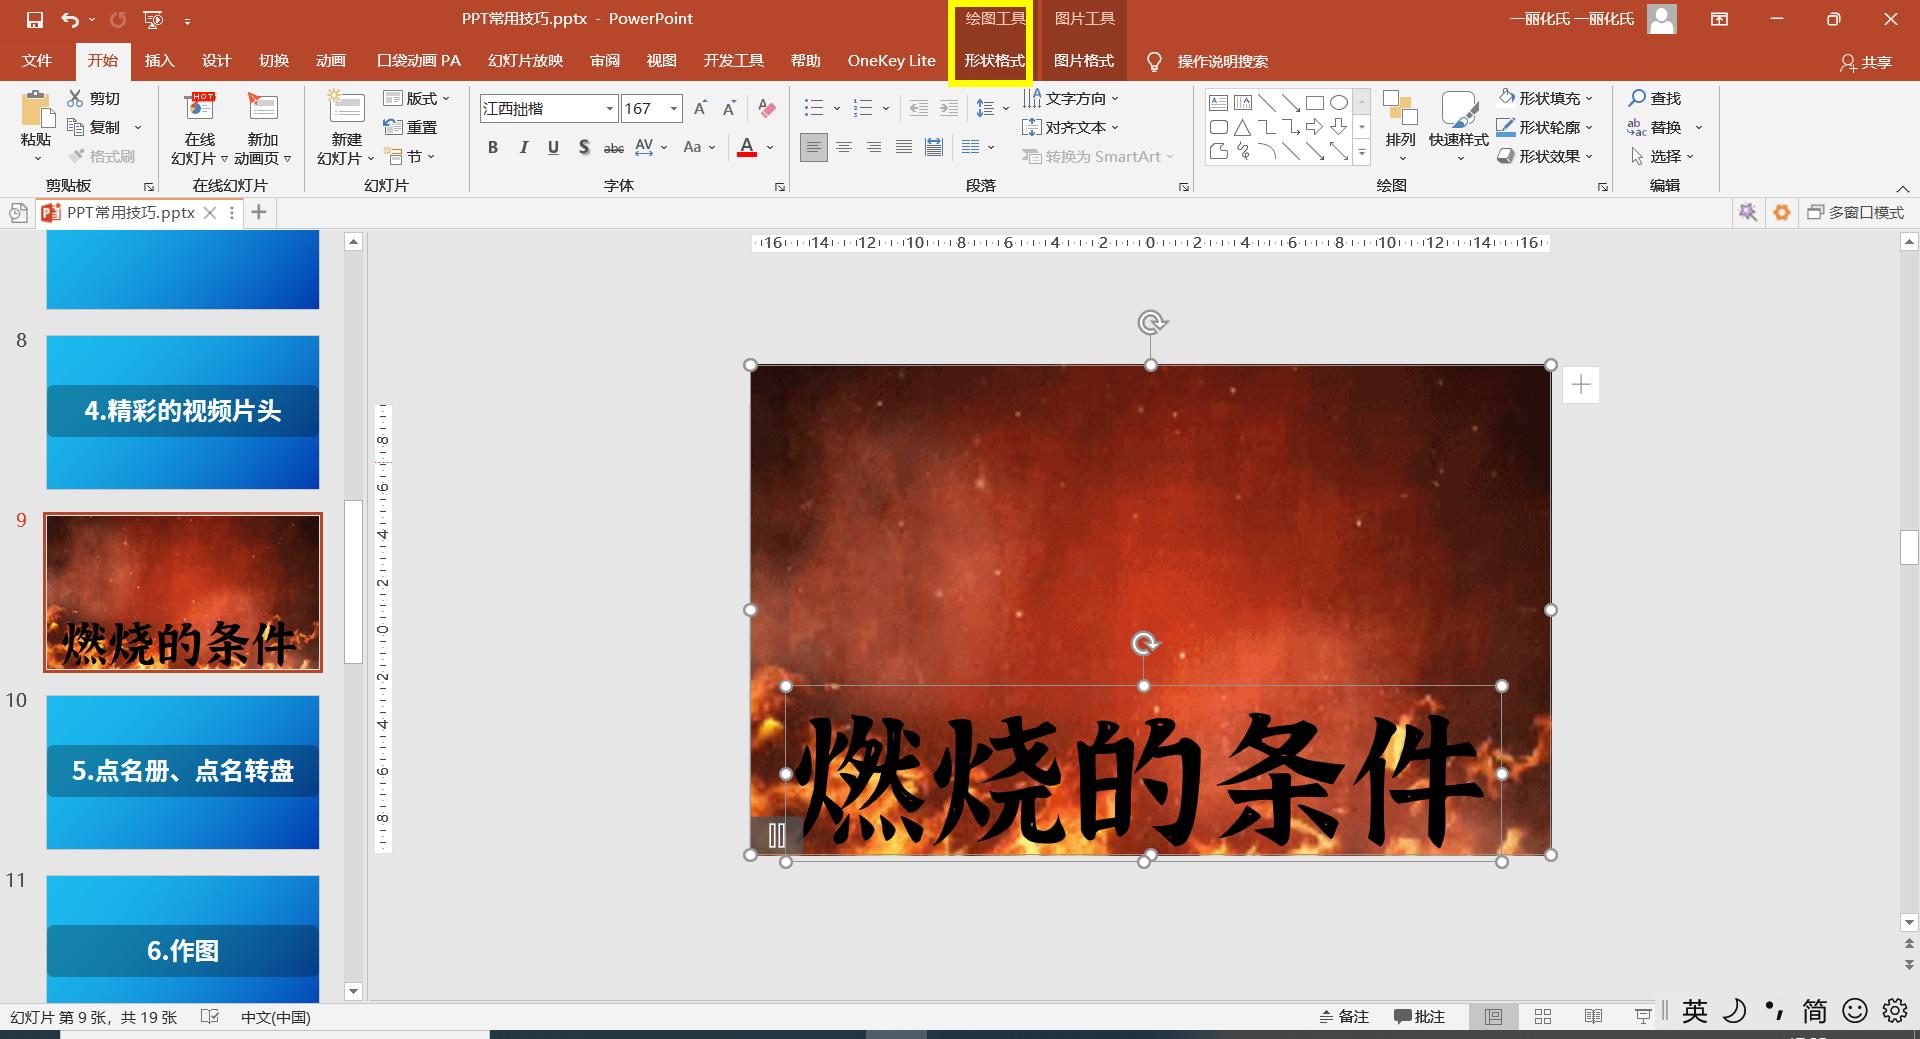This screenshot has height=1039, width=1920.
Task: Click the increase font size icon
Action: click(x=700, y=108)
